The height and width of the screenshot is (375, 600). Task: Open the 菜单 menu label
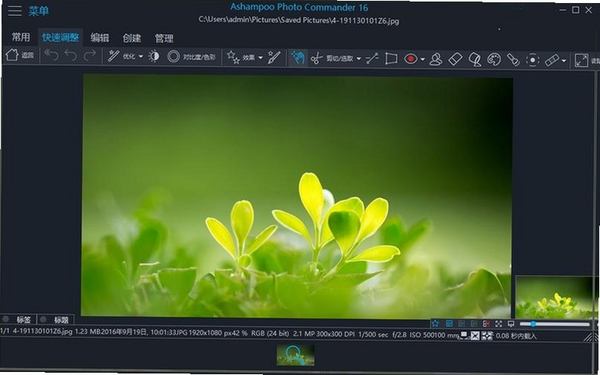38,11
